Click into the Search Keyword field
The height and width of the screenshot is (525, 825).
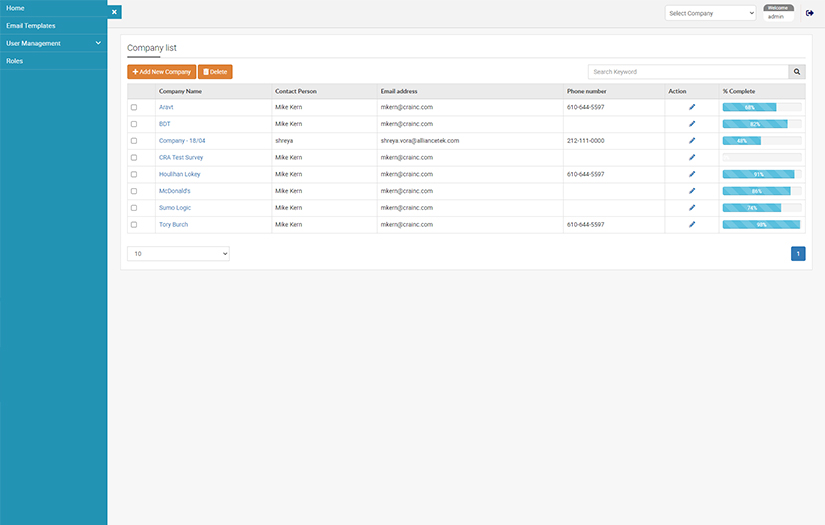pos(688,72)
